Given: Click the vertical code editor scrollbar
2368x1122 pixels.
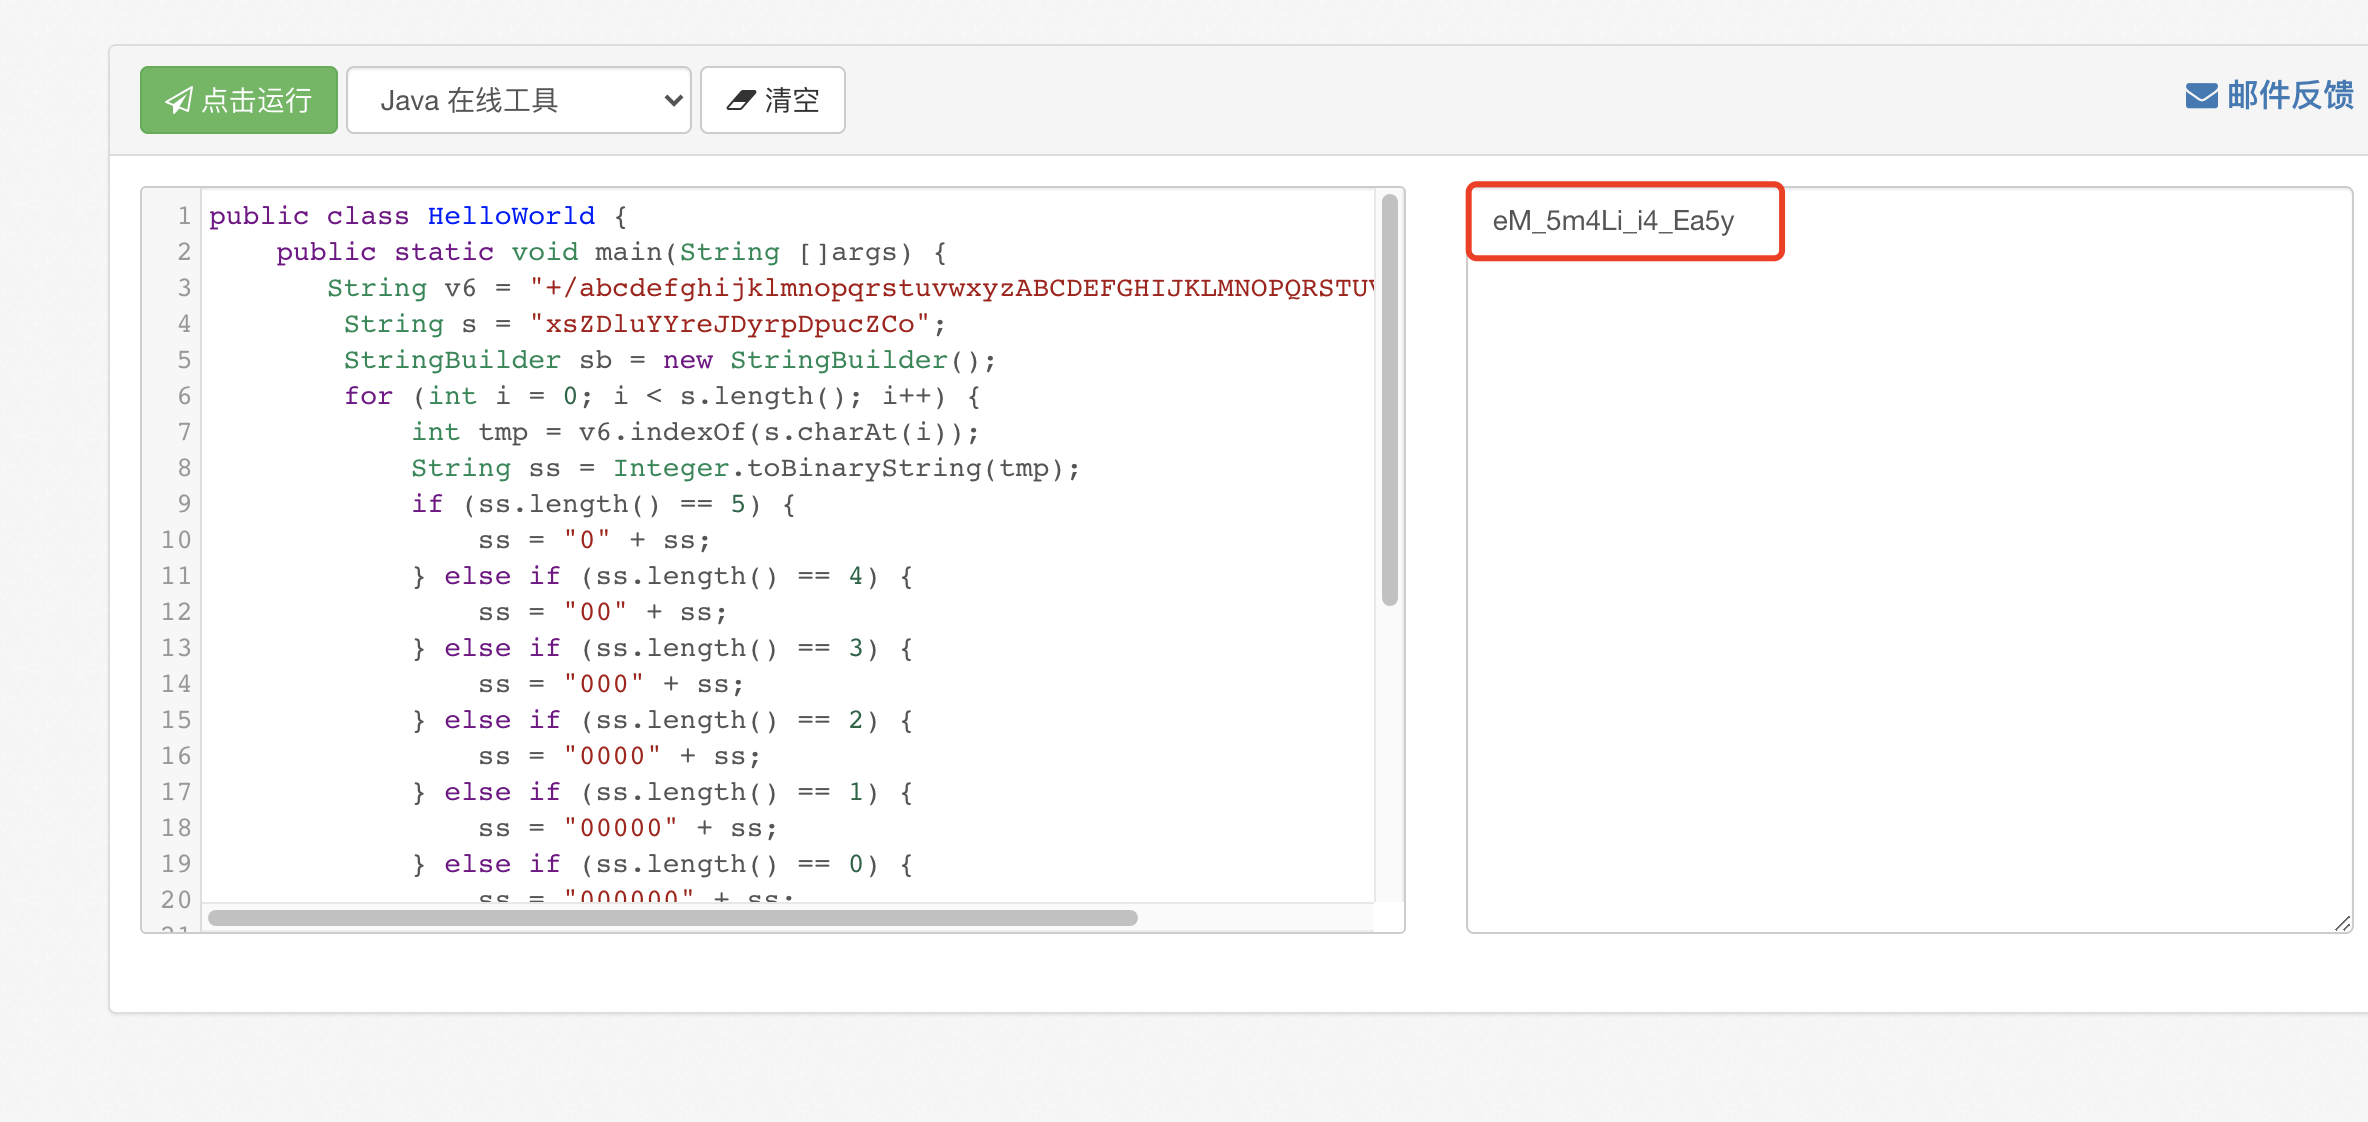Looking at the screenshot, I should coord(1389,400).
